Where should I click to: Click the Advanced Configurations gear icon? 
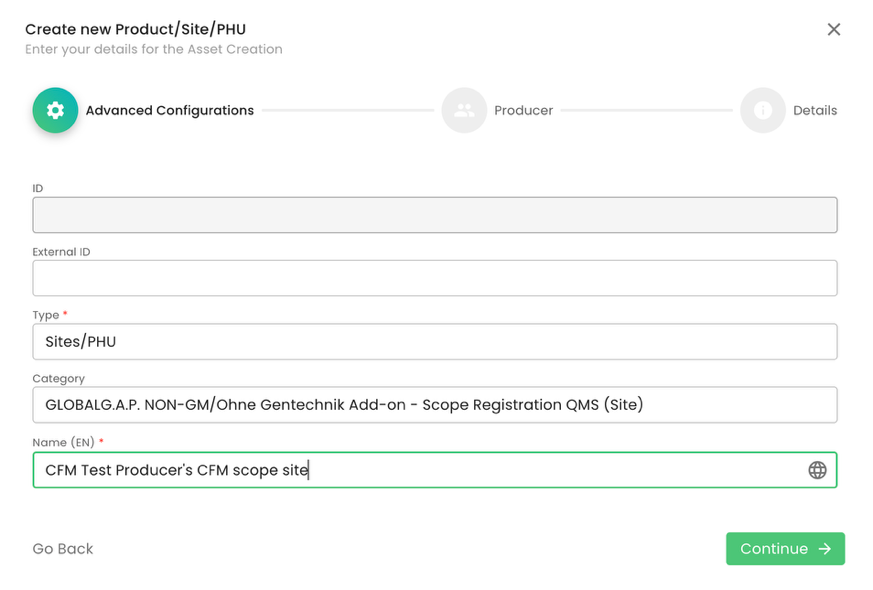[x=55, y=110]
